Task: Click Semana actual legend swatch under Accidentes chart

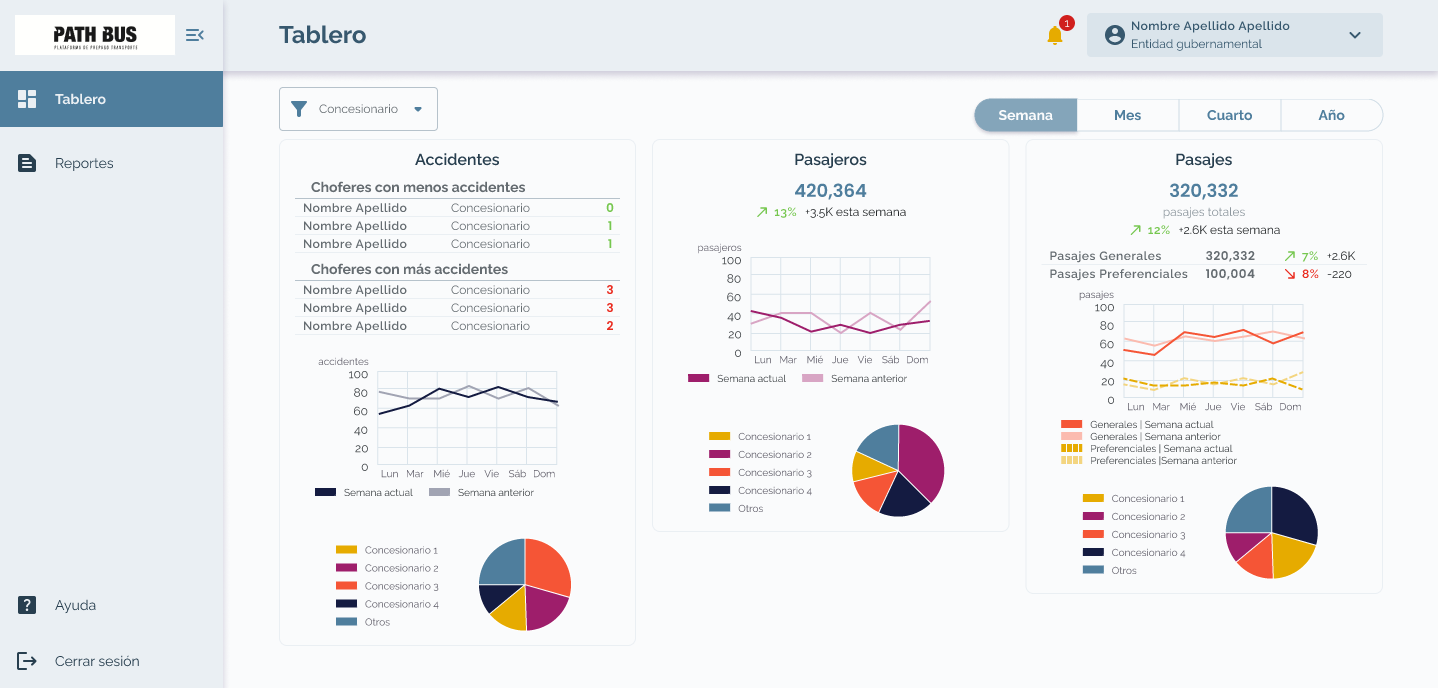Action: tap(325, 492)
